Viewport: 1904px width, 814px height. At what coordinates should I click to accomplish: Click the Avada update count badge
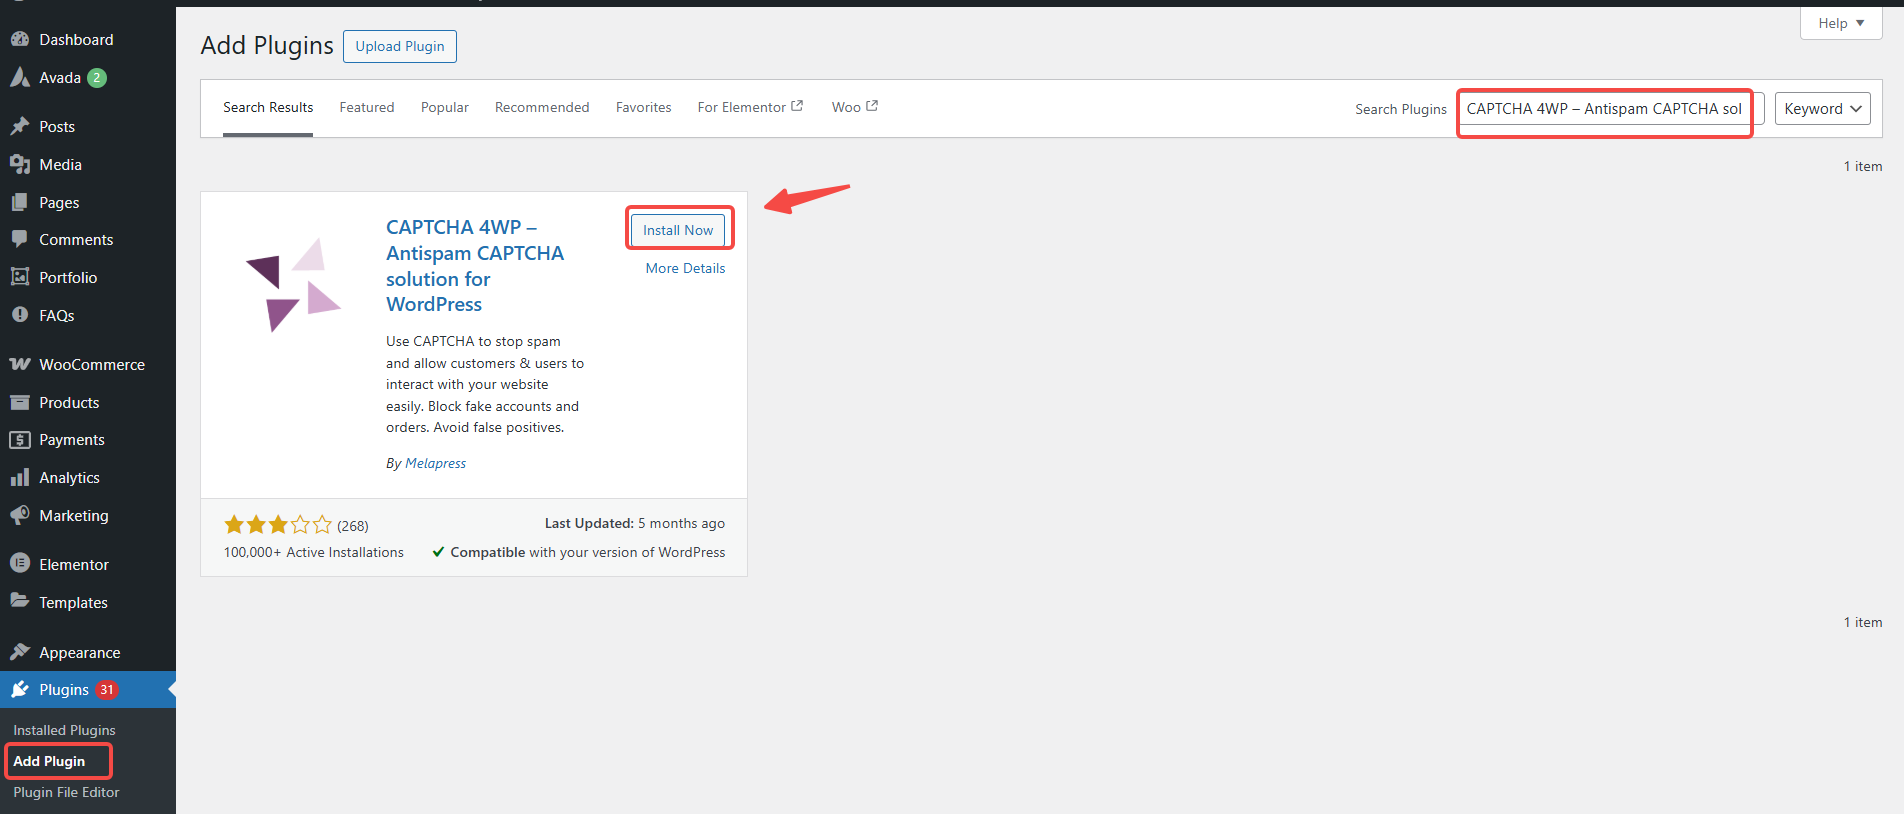97,77
